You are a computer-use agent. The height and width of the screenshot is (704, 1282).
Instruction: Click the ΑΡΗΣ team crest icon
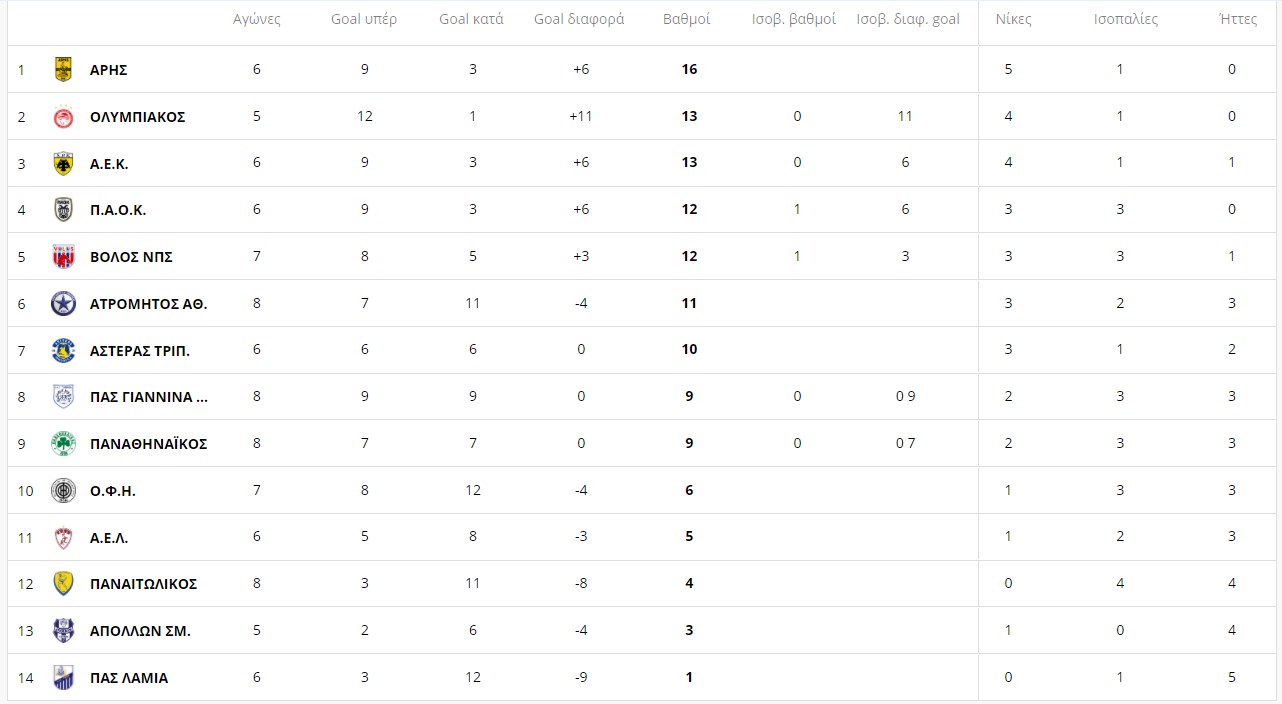click(x=63, y=69)
